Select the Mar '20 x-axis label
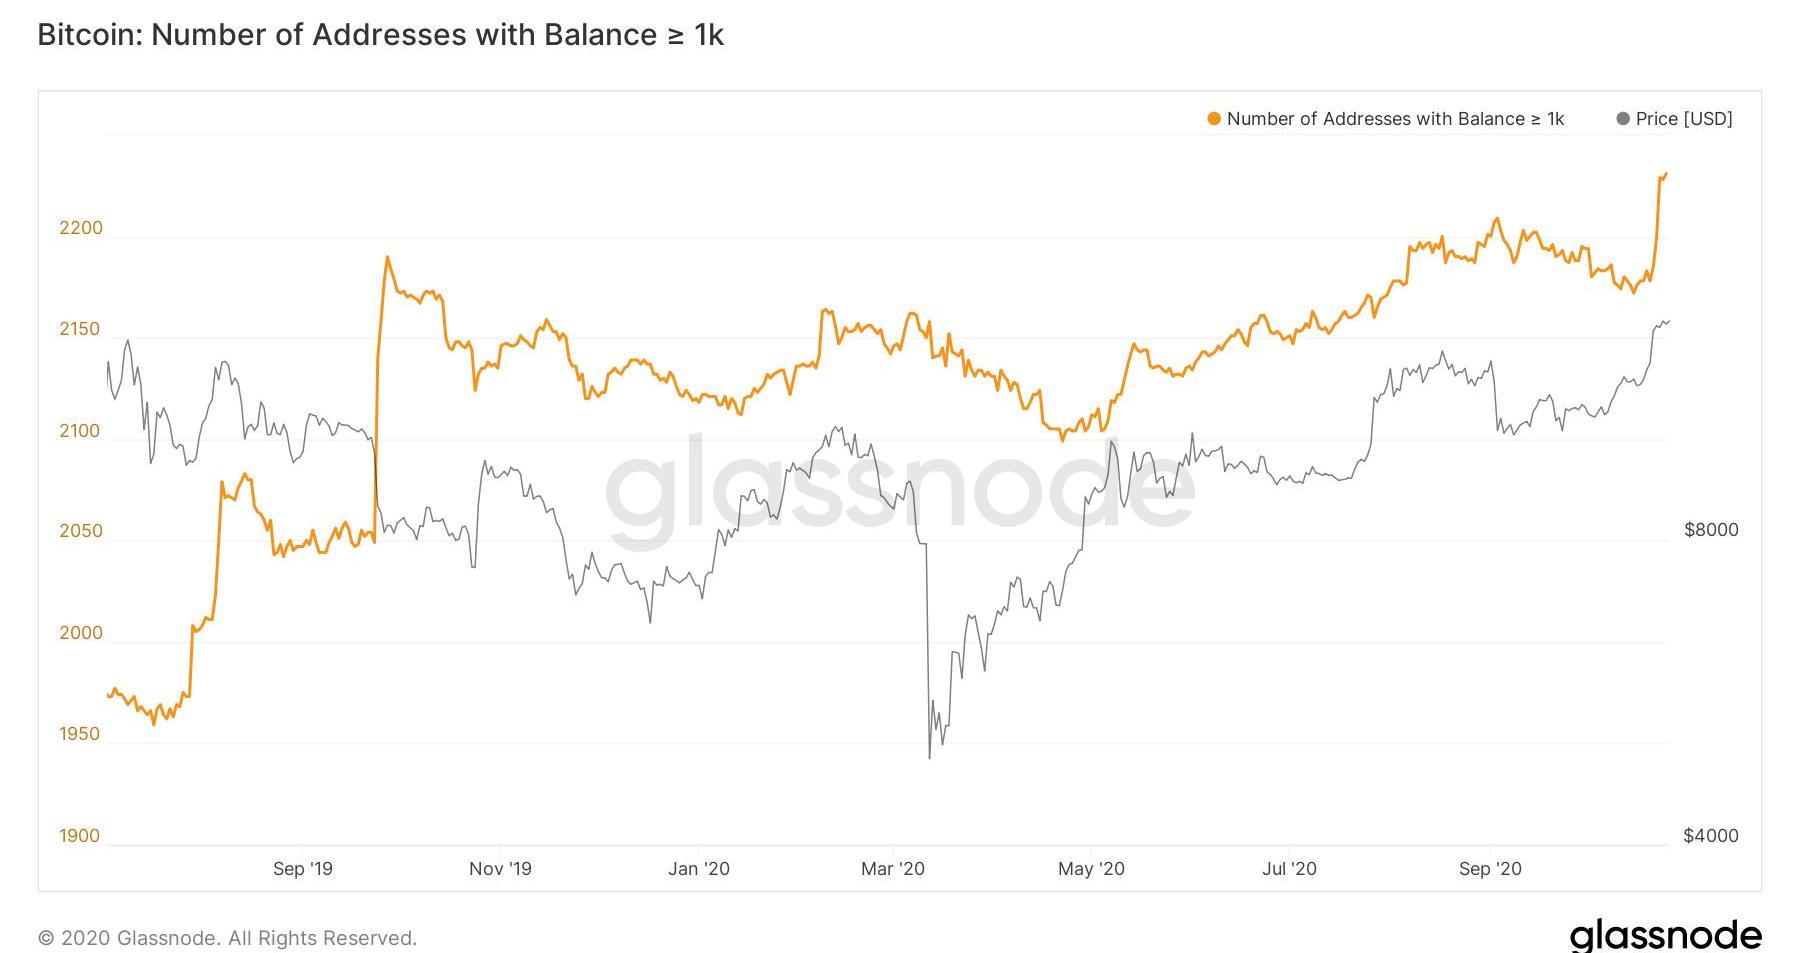This screenshot has height=953, width=1800. tap(893, 869)
